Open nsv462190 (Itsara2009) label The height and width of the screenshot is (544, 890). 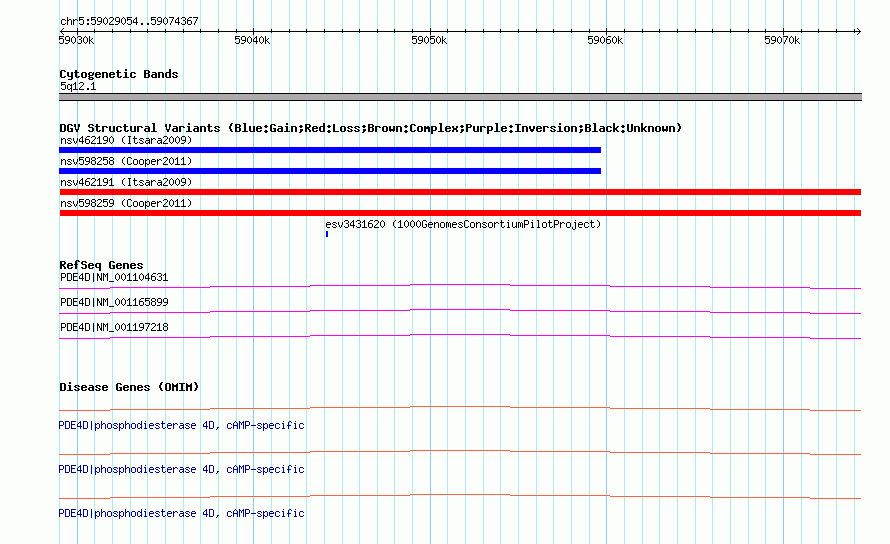(126, 140)
